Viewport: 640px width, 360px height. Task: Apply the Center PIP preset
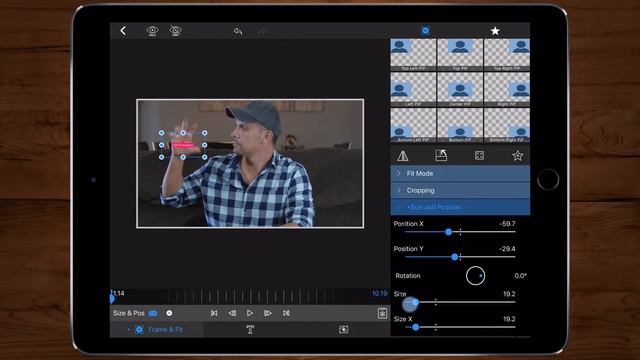[460, 90]
